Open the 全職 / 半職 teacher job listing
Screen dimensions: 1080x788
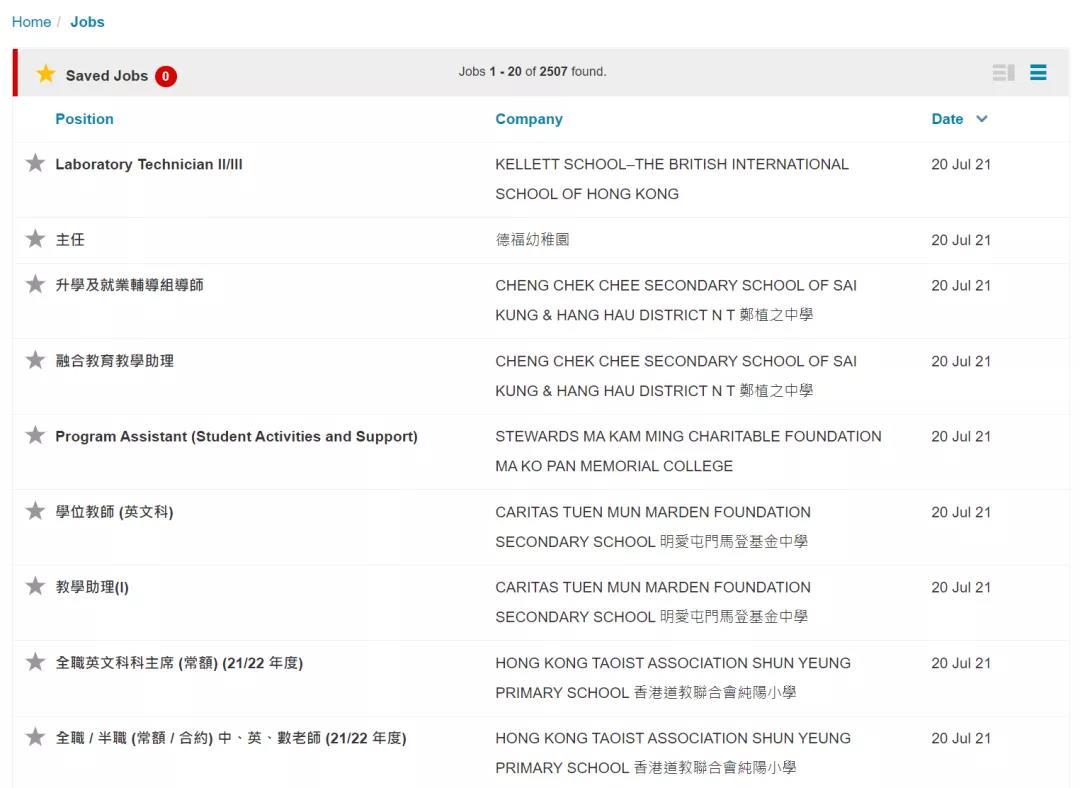click(x=230, y=737)
